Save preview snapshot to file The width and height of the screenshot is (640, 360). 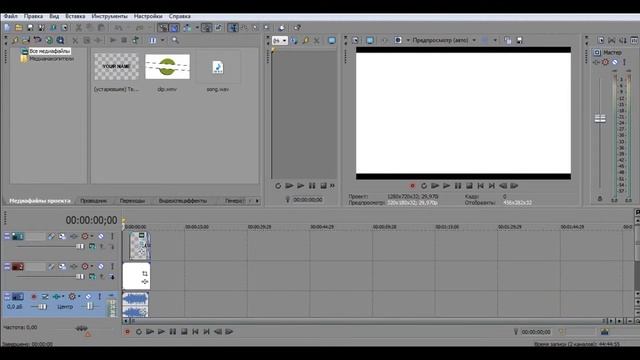(x=519, y=40)
